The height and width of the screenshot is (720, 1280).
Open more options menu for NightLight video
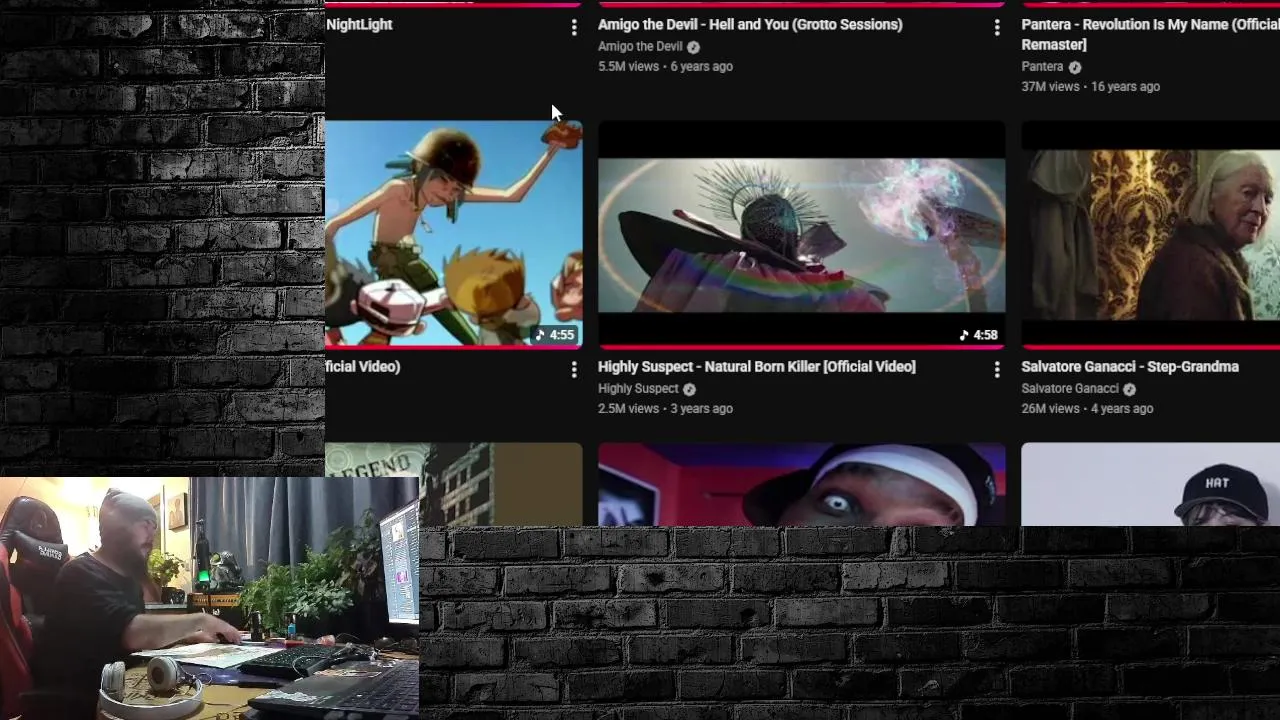click(x=574, y=28)
